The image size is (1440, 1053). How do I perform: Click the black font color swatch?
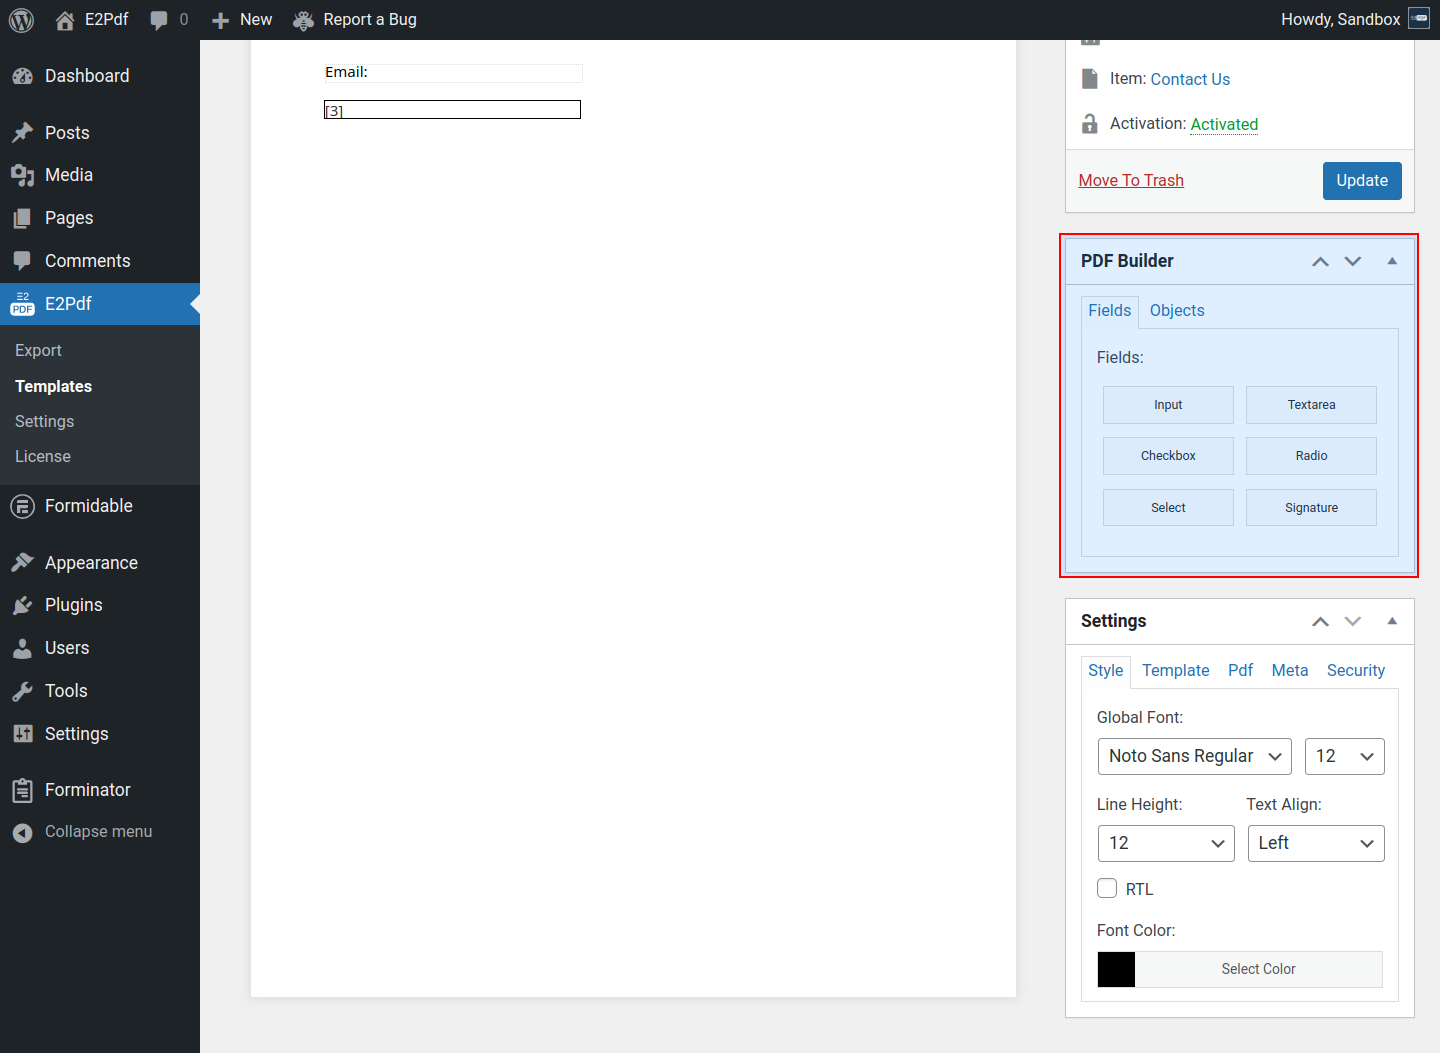click(1116, 969)
